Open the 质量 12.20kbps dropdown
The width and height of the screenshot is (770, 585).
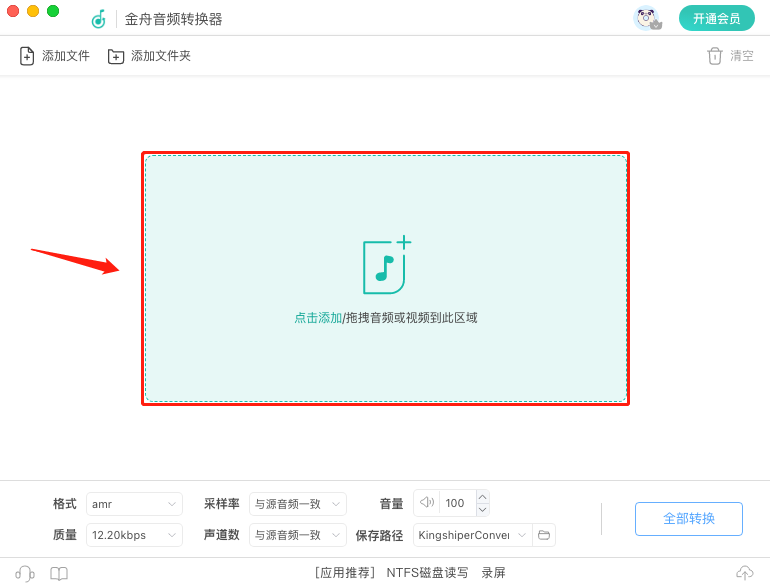(134, 535)
